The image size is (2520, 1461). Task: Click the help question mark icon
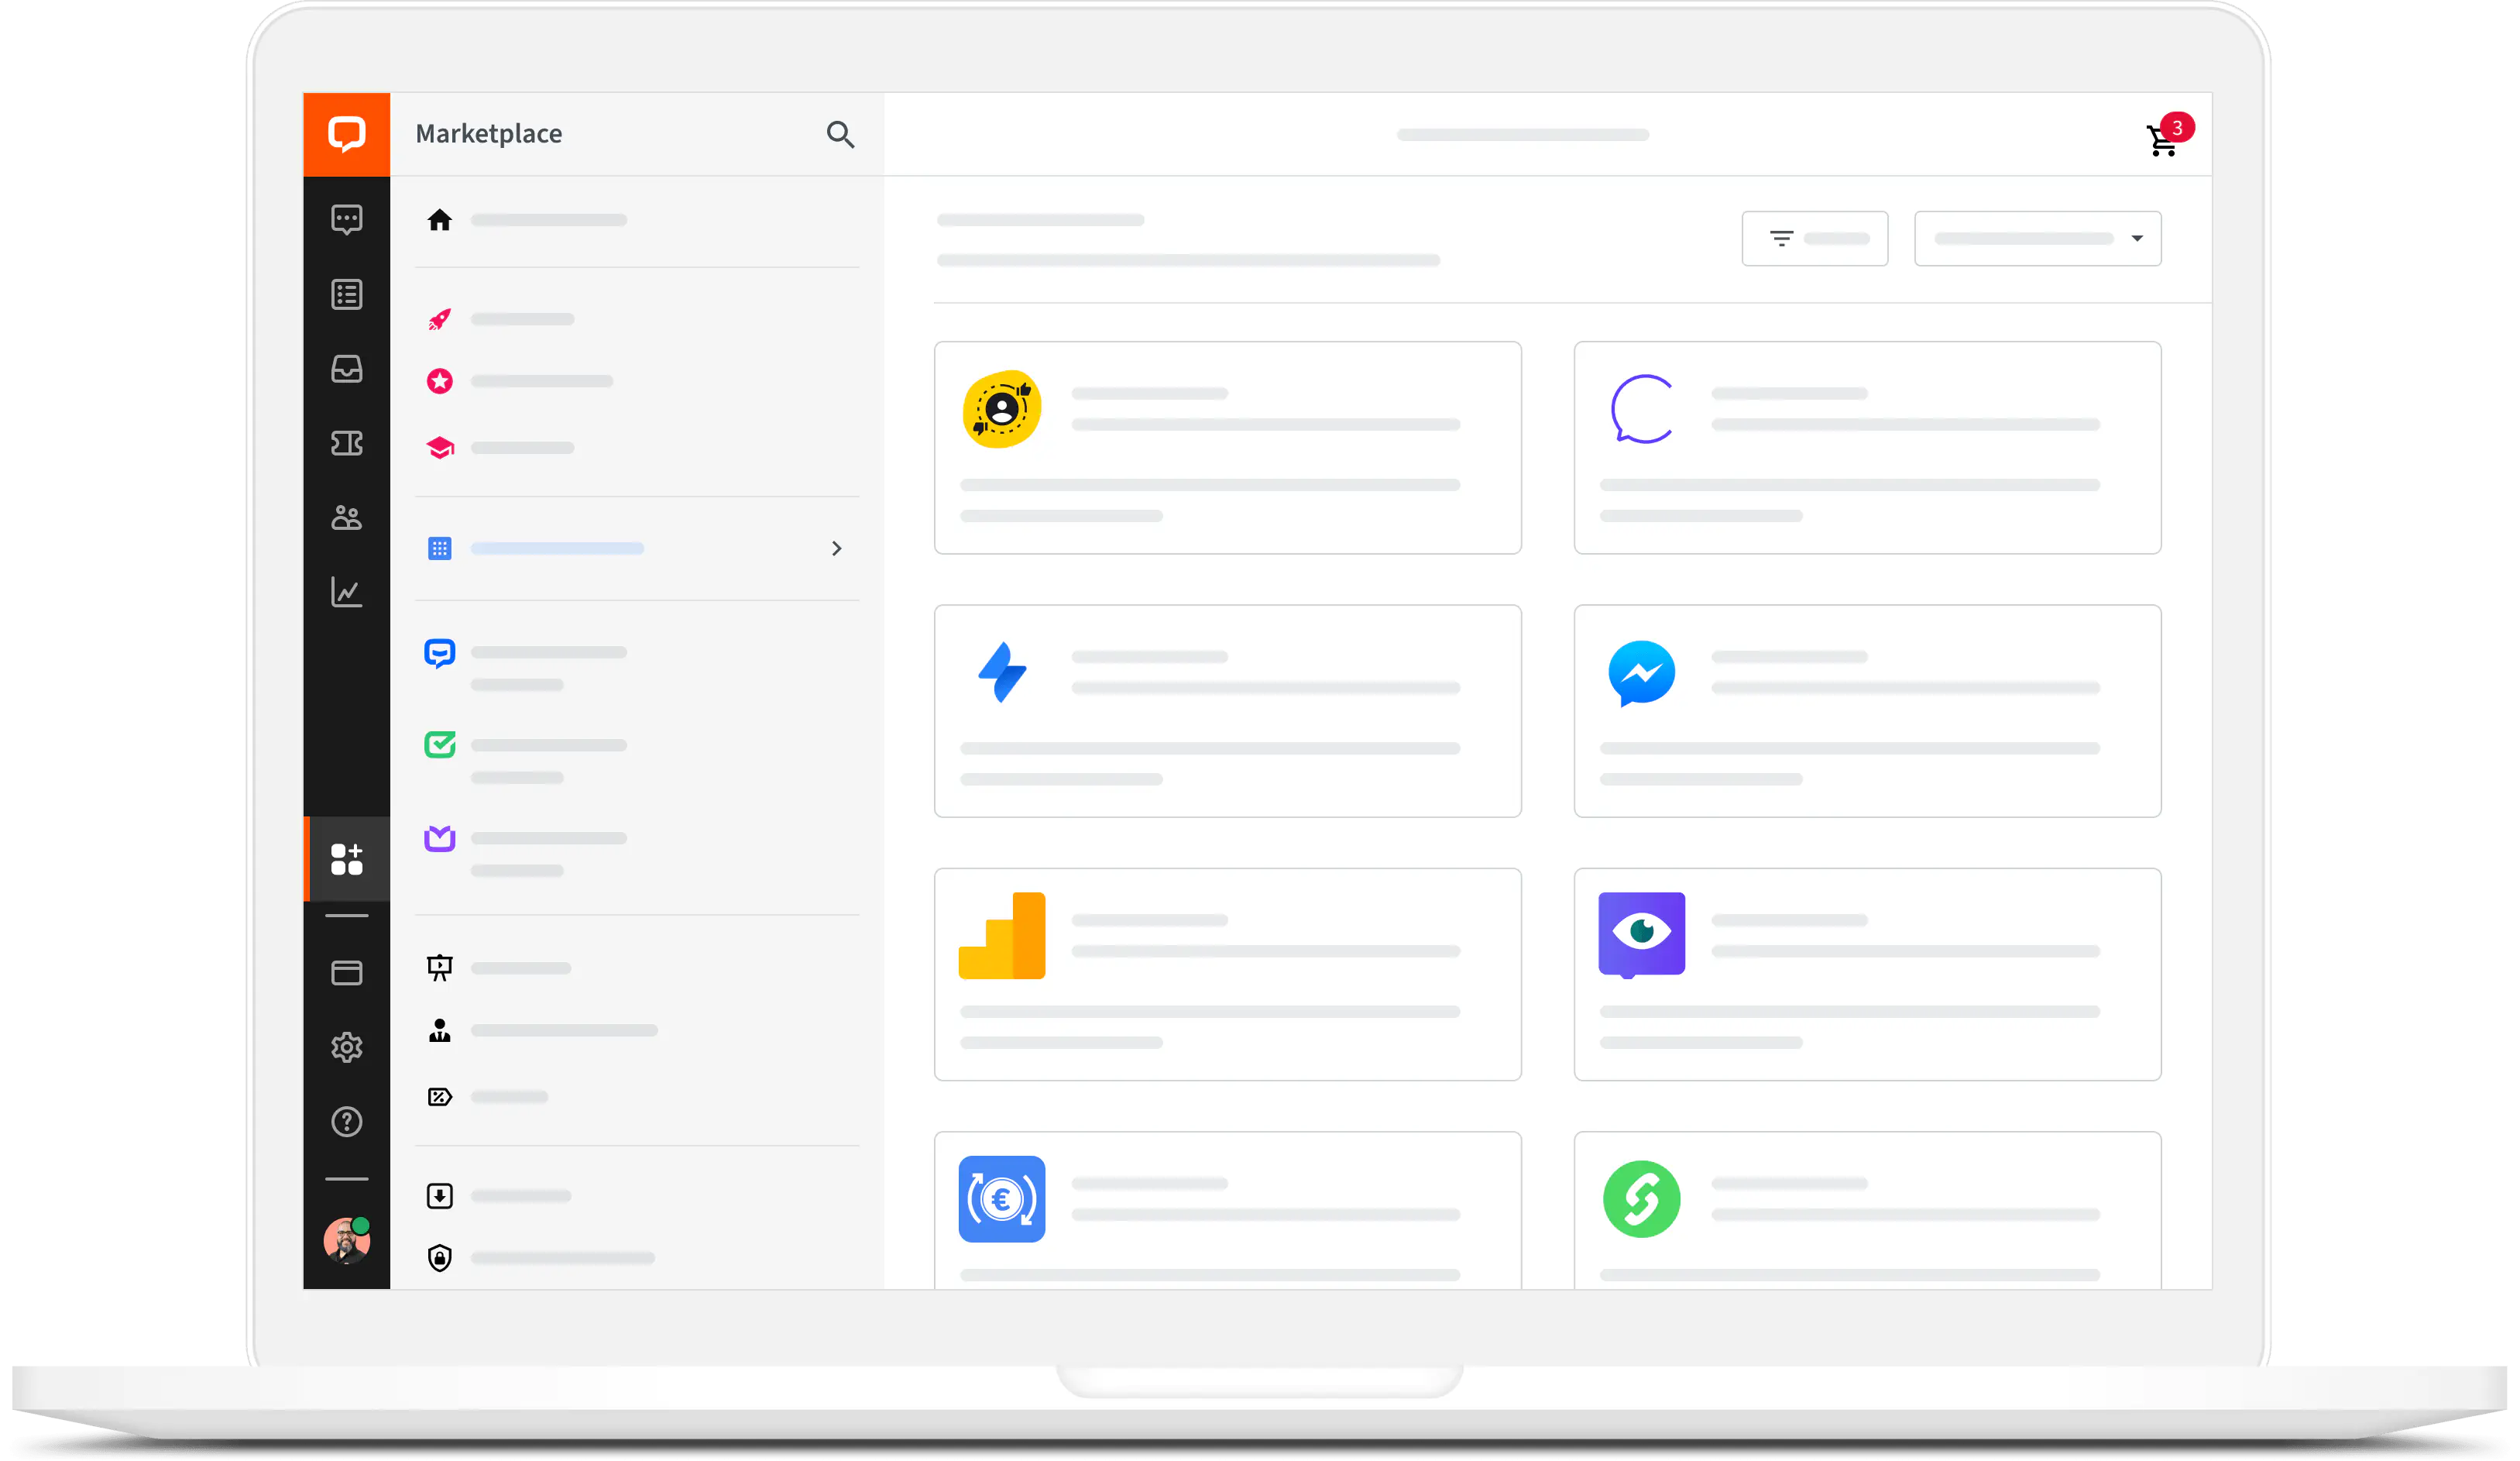(348, 1122)
